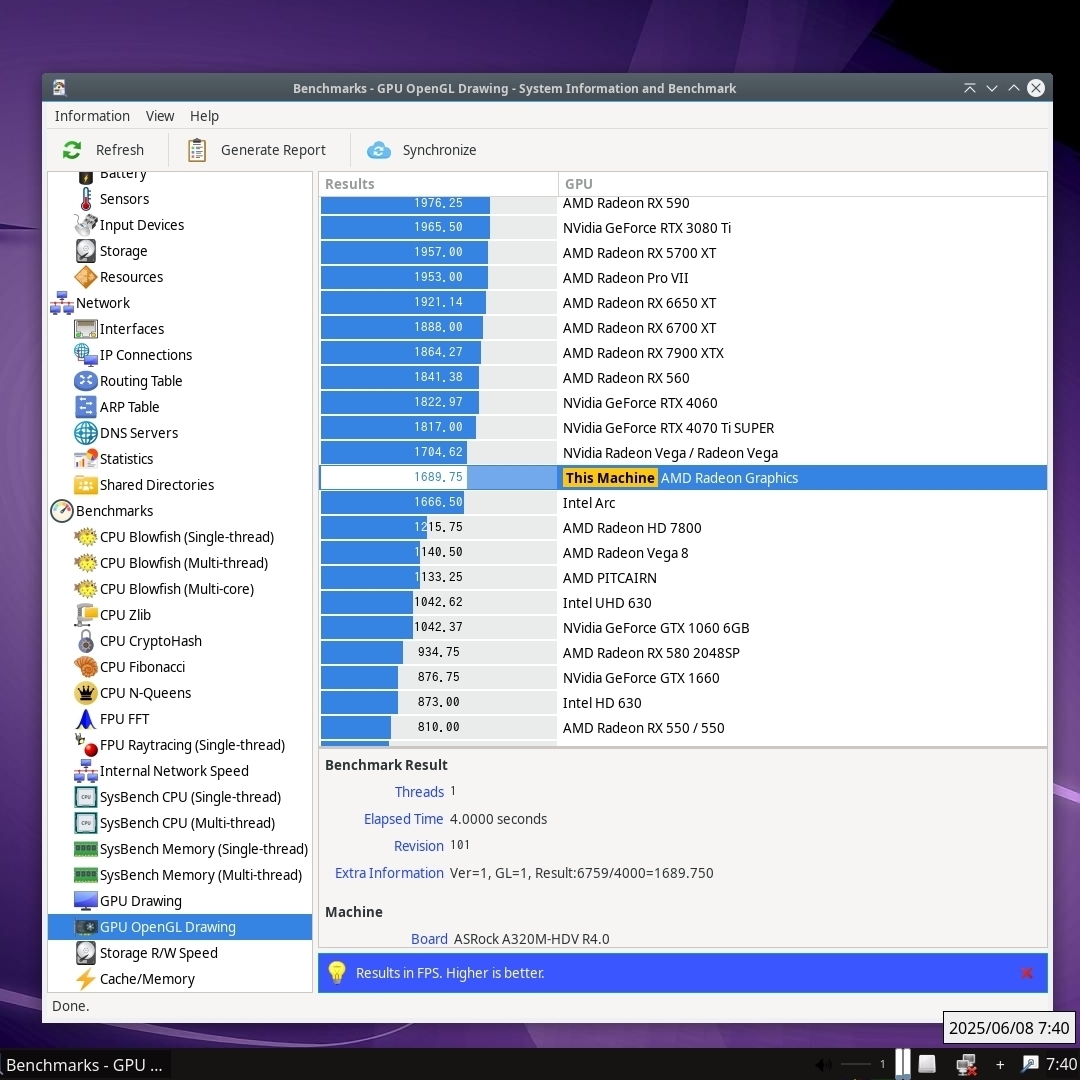1080x1080 pixels.
Task: Select the Storage R/W Speed icon
Action: click(x=85, y=953)
